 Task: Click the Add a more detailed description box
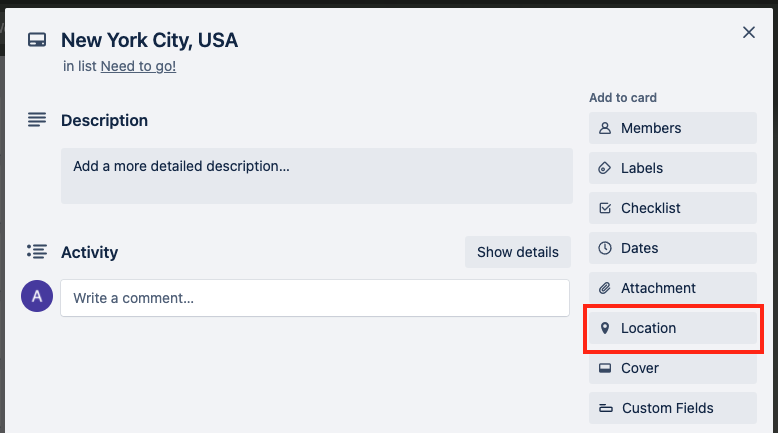pos(317,176)
